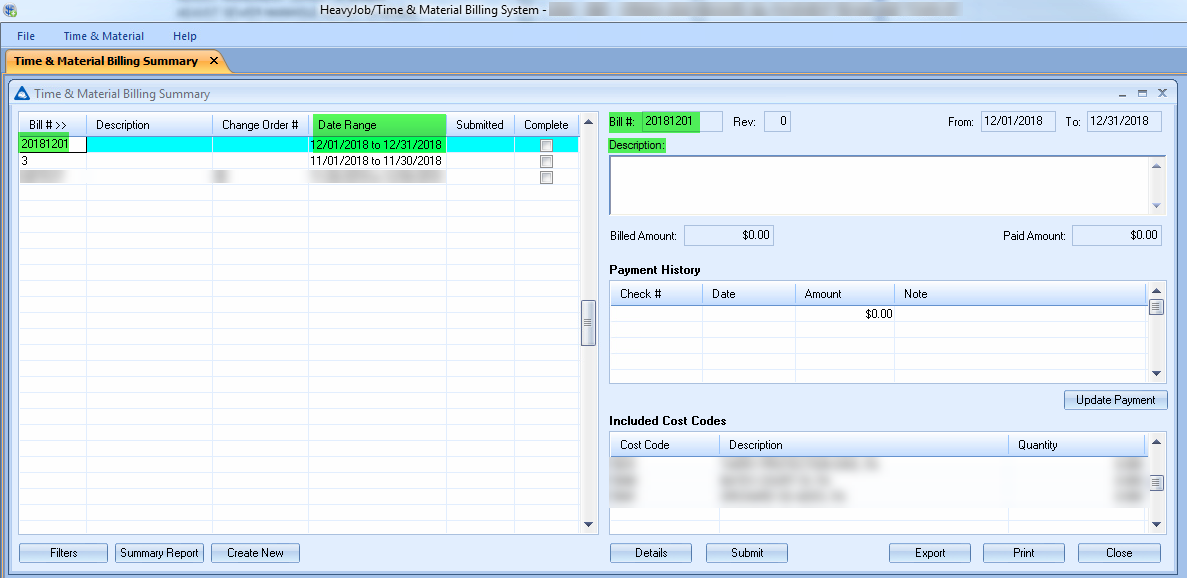The width and height of the screenshot is (1187, 578).
Task: Click the Submit button
Action: tap(747, 553)
